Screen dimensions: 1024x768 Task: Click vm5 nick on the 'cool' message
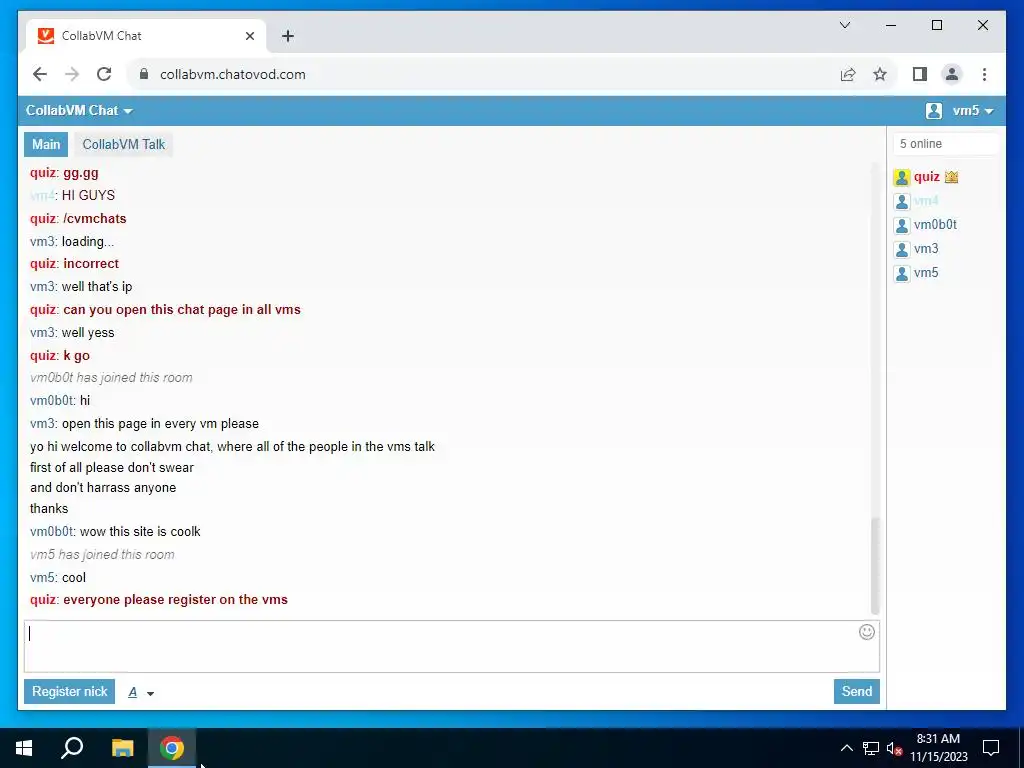pos(42,577)
